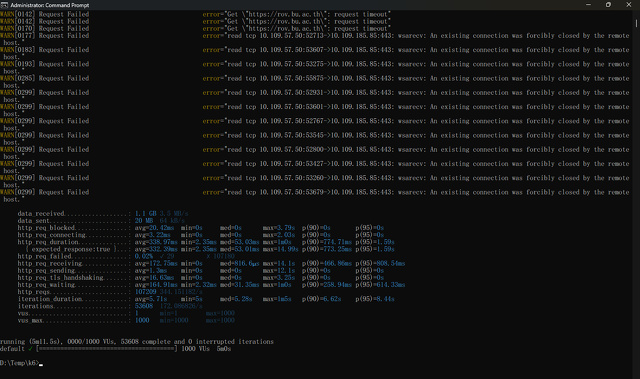Select 'avg=20.42ms' in http_req_blocked row

pos(154,228)
